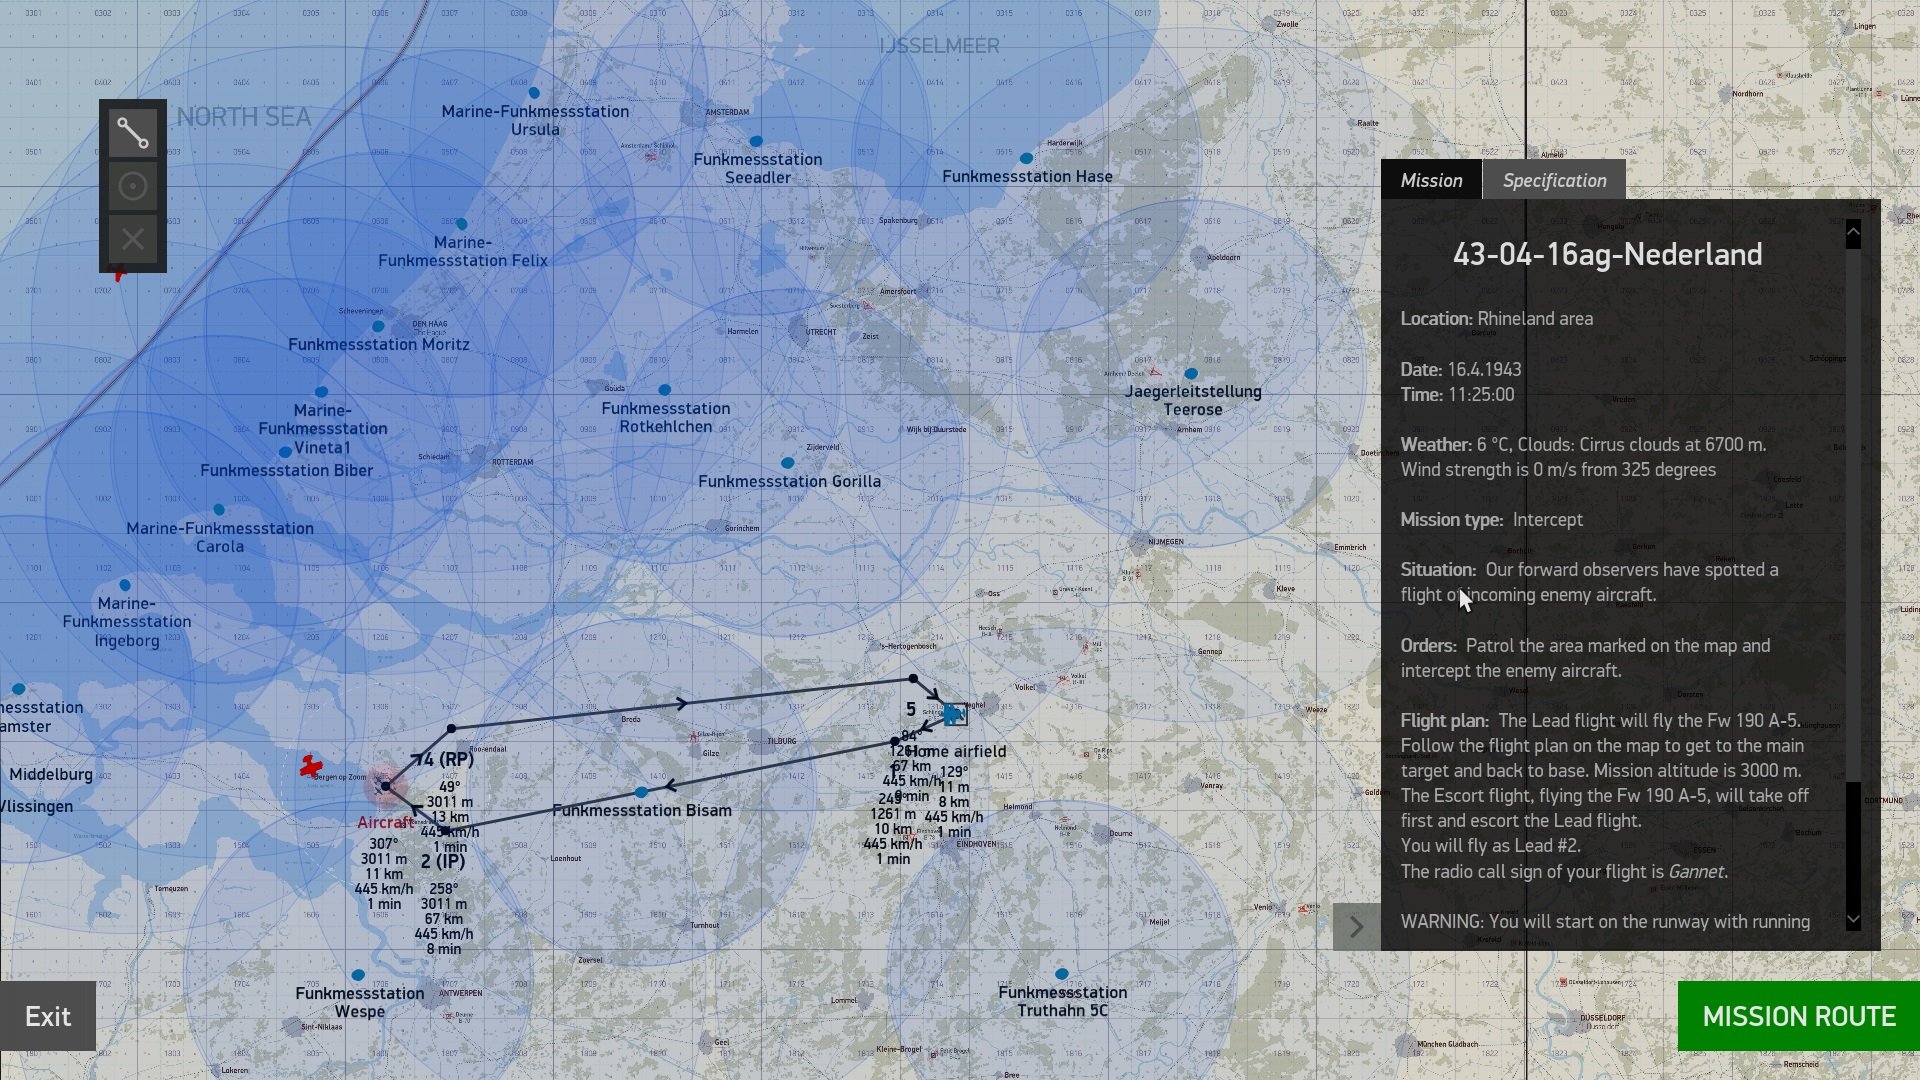Click the briefing scroll down arrow

[x=1853, y=919]
